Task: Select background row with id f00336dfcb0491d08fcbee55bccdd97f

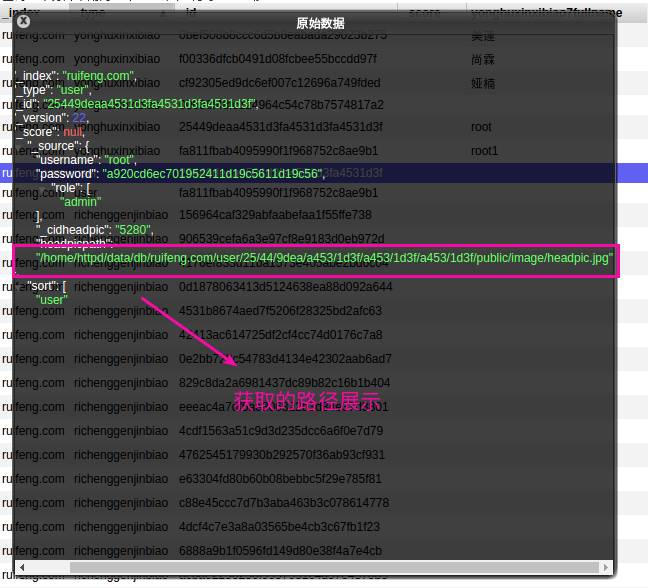Action: click(x=324, y=59)
